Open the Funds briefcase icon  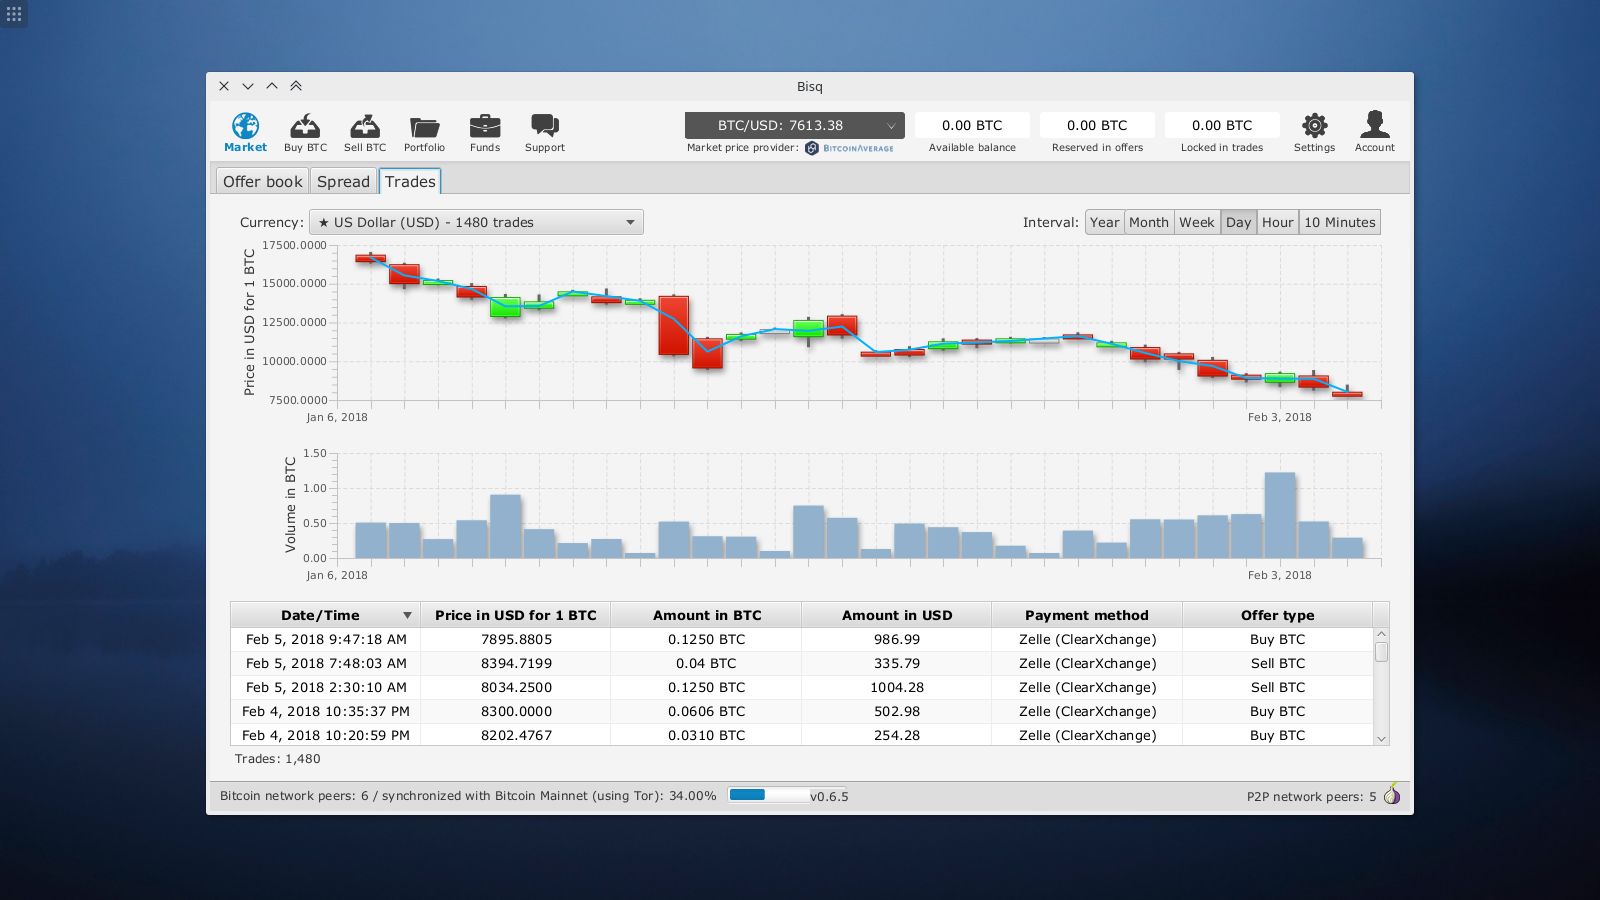(x=485, y=126)
